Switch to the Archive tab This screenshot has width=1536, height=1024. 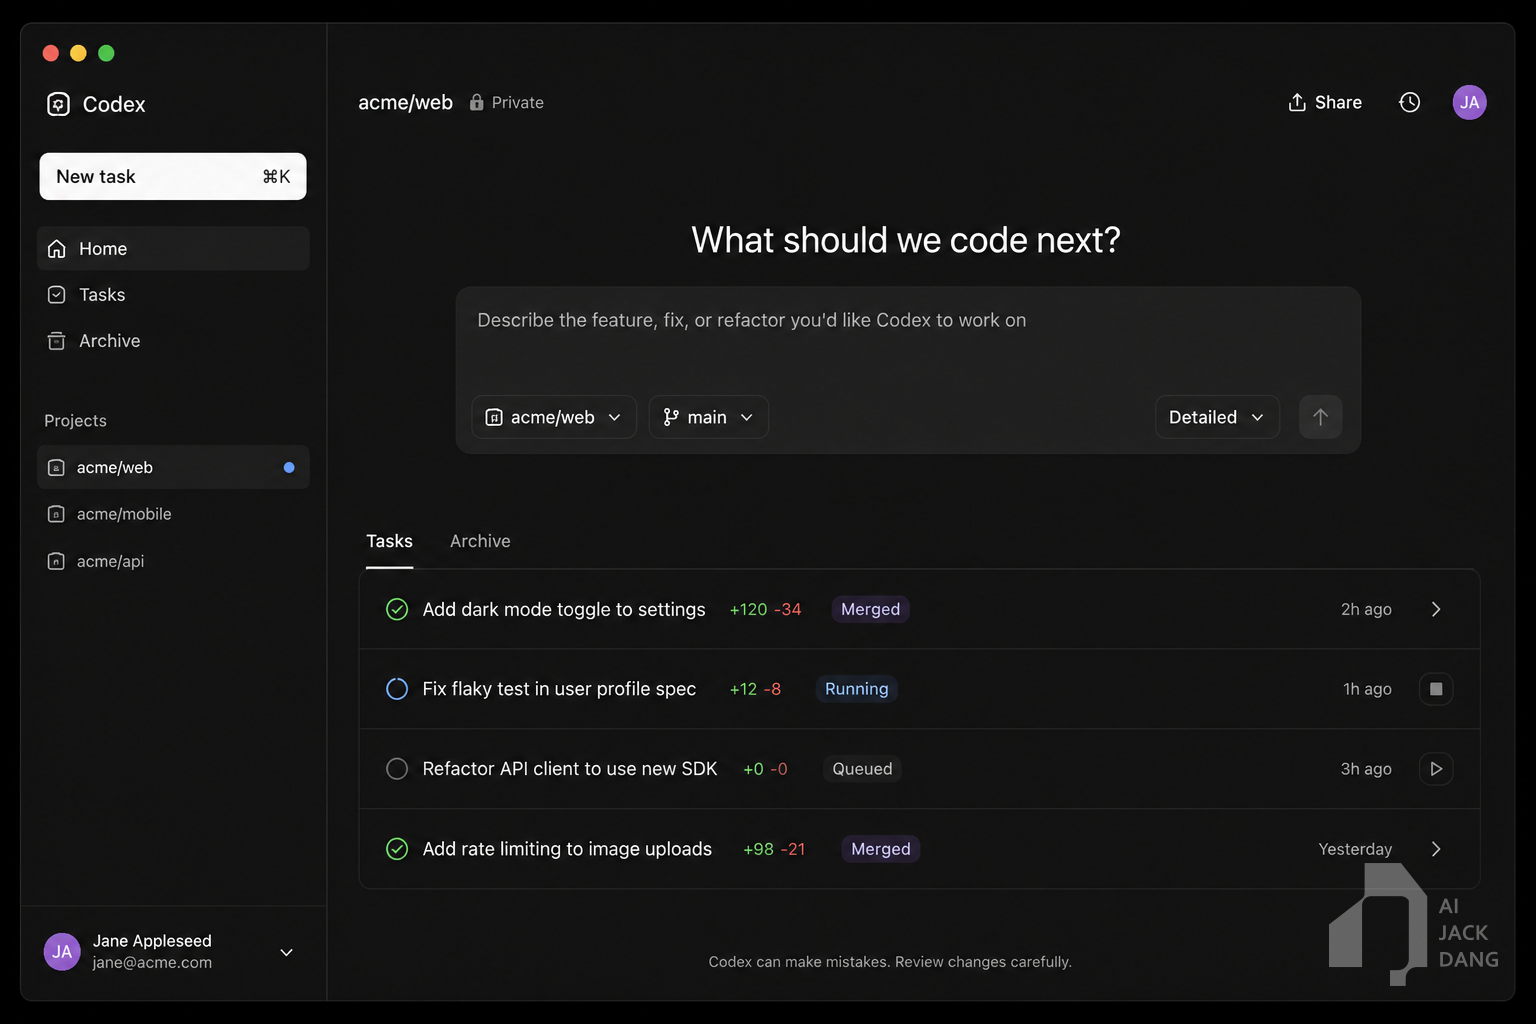(480, 541)
